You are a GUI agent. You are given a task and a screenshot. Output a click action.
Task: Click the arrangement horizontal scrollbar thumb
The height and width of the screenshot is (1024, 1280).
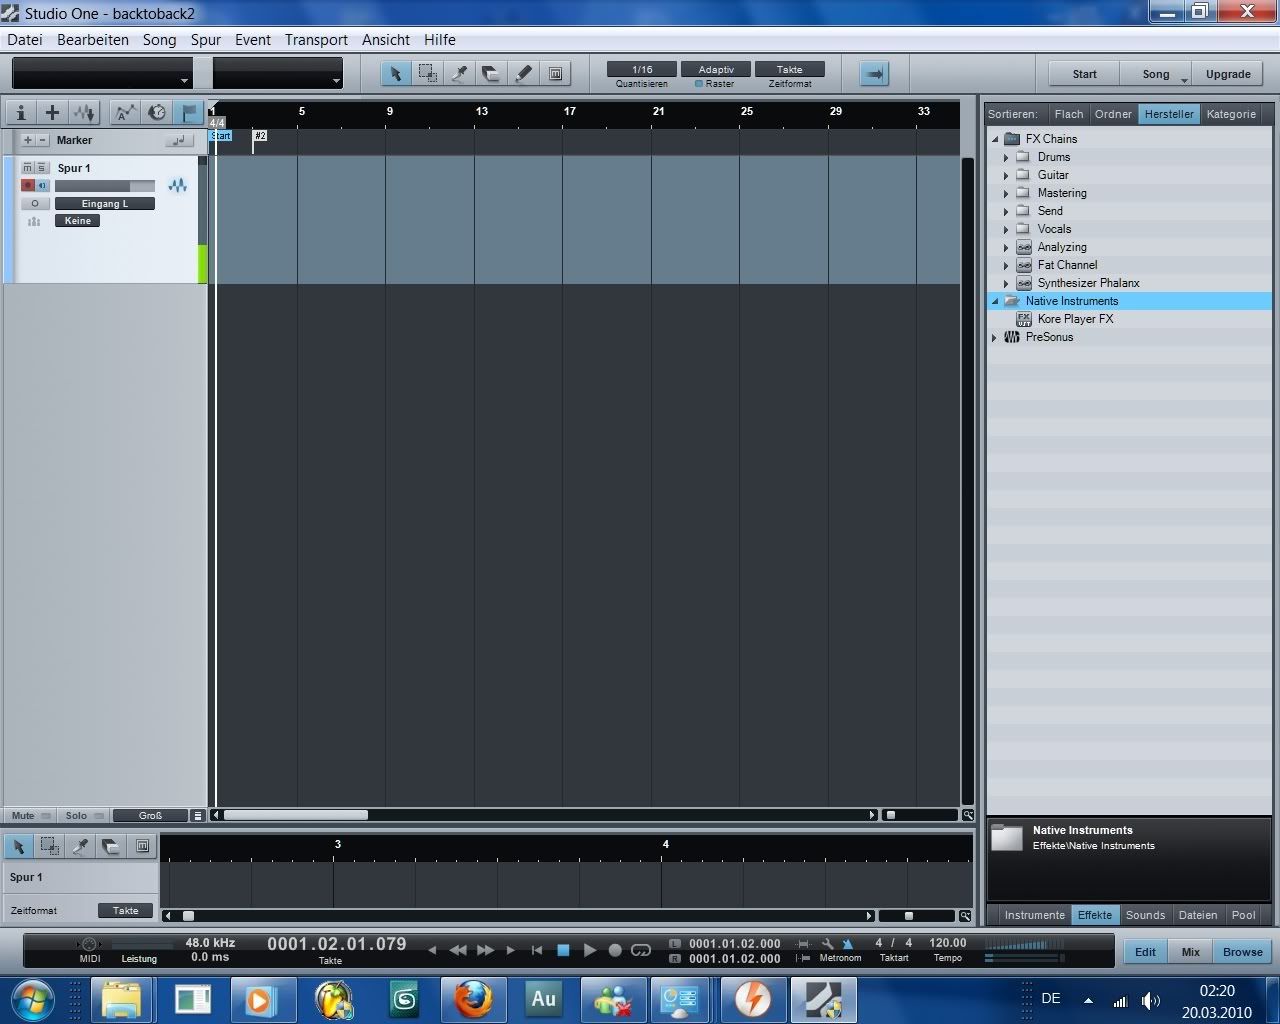click(295, 815)
